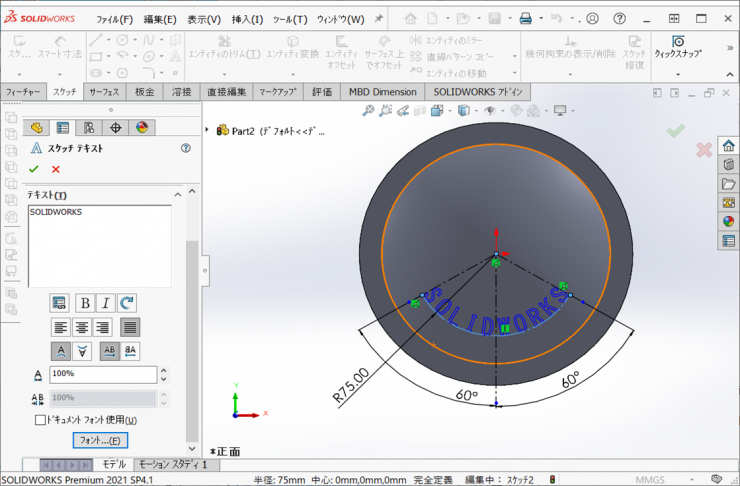This screenshot has height=486, width=740.
Task: Open the ツール(T) menu
Action: (290, 19)
